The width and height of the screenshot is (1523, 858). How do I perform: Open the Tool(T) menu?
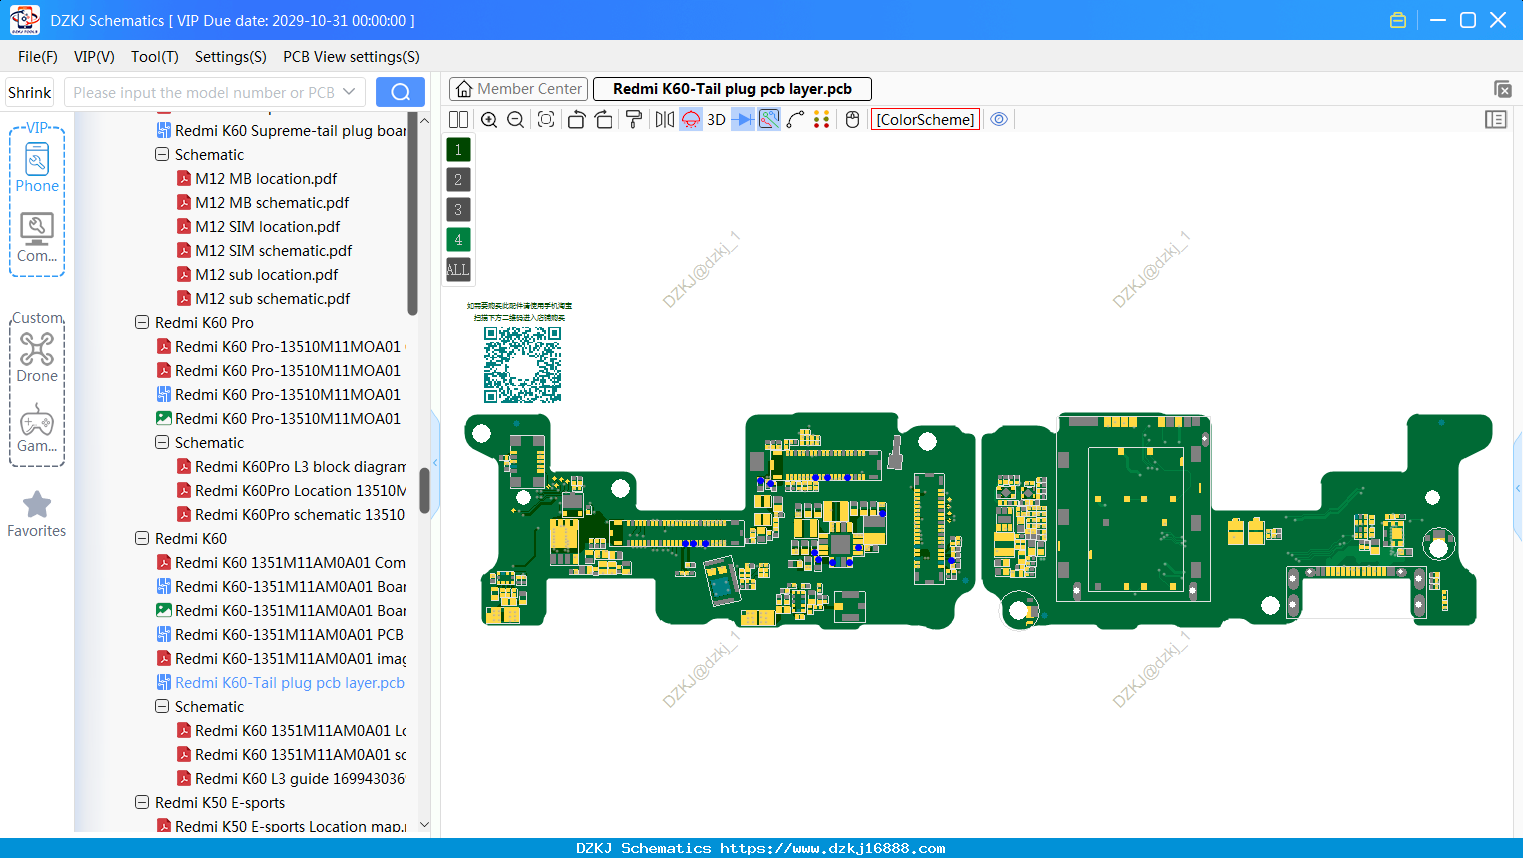tap(155, 57)
